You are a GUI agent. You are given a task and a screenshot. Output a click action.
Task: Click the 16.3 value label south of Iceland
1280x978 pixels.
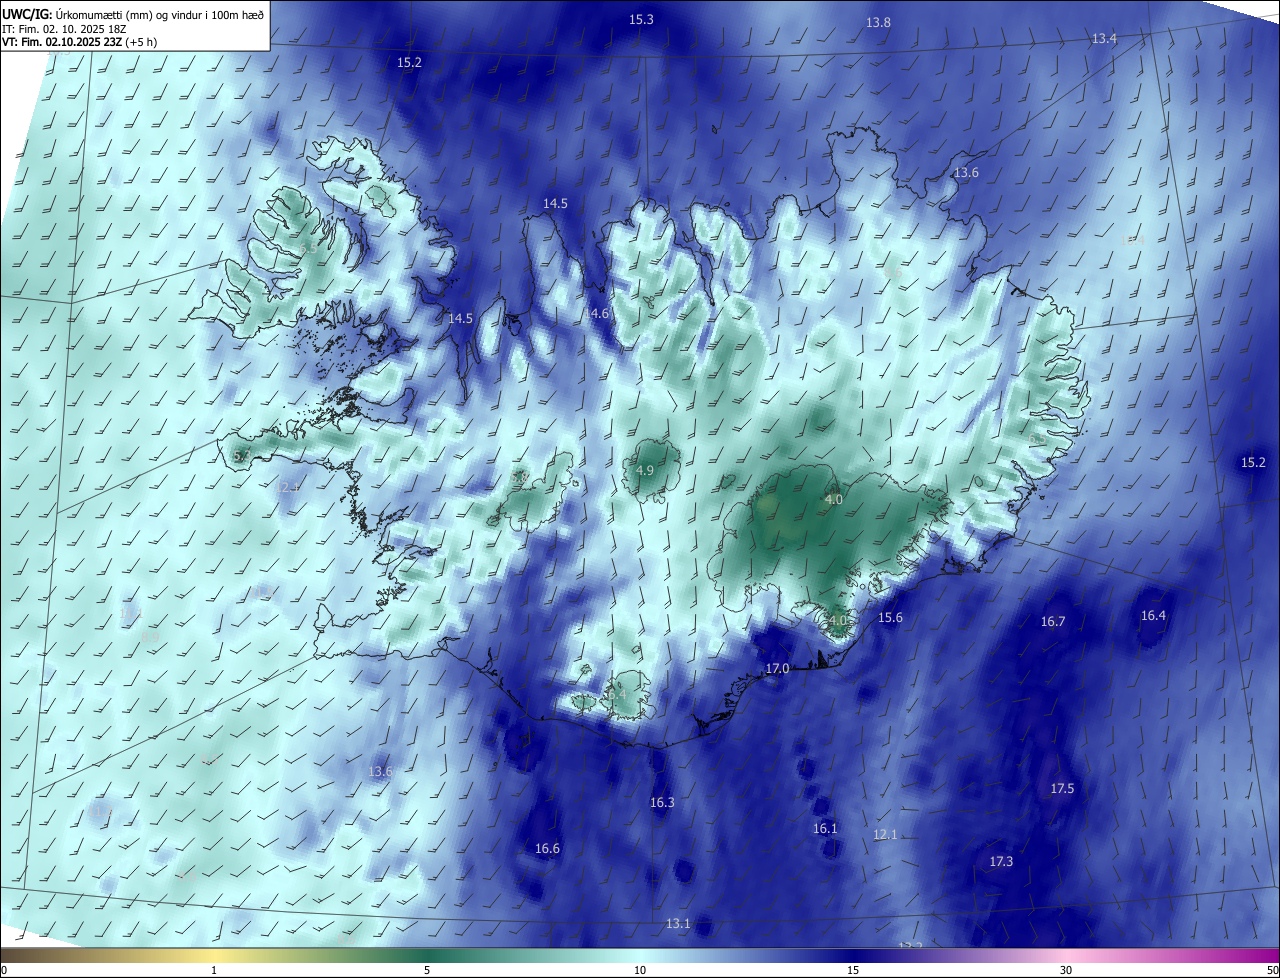pos(662,802)
